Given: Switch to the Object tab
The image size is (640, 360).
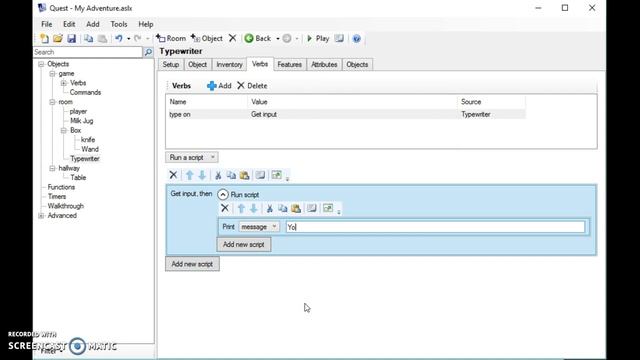Looking at the screenshot, I should click(198, 64).
